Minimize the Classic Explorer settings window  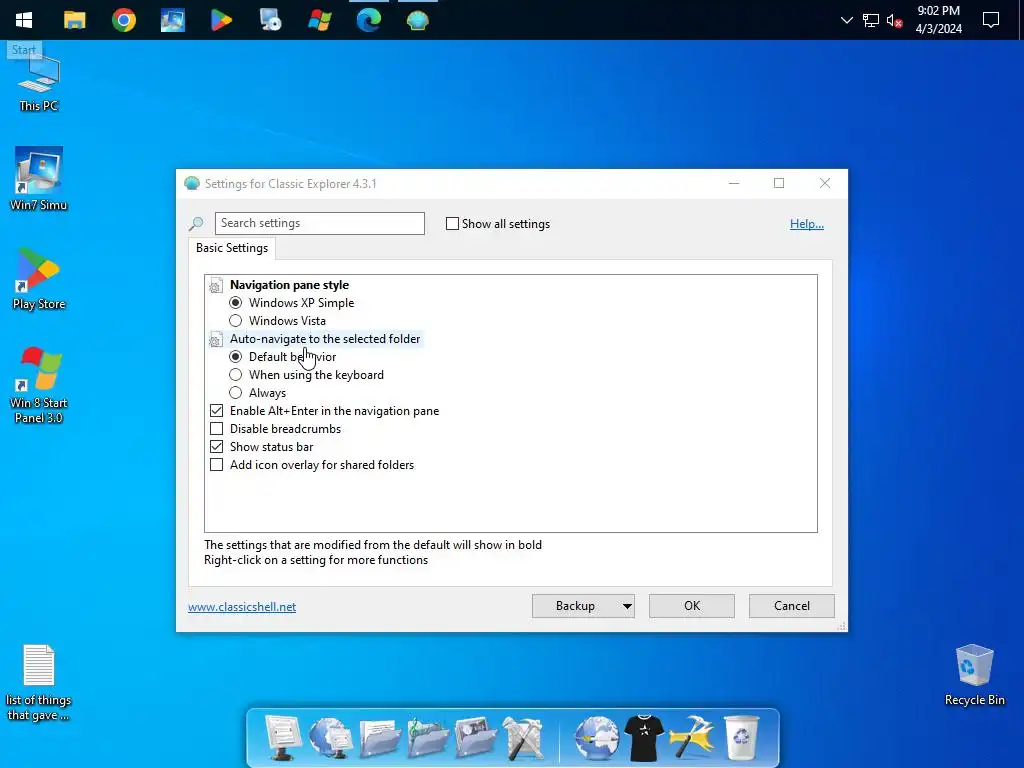tap(734, 184)
